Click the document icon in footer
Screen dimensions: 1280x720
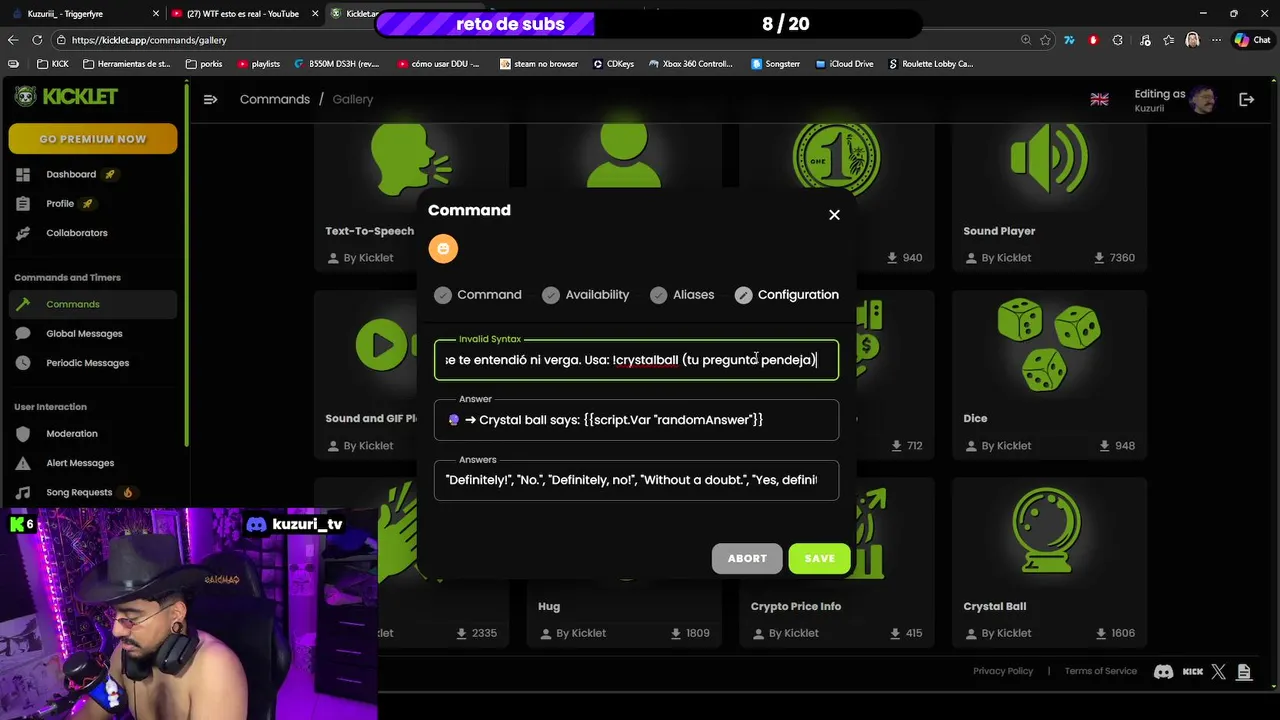[x=1244, y=672]
